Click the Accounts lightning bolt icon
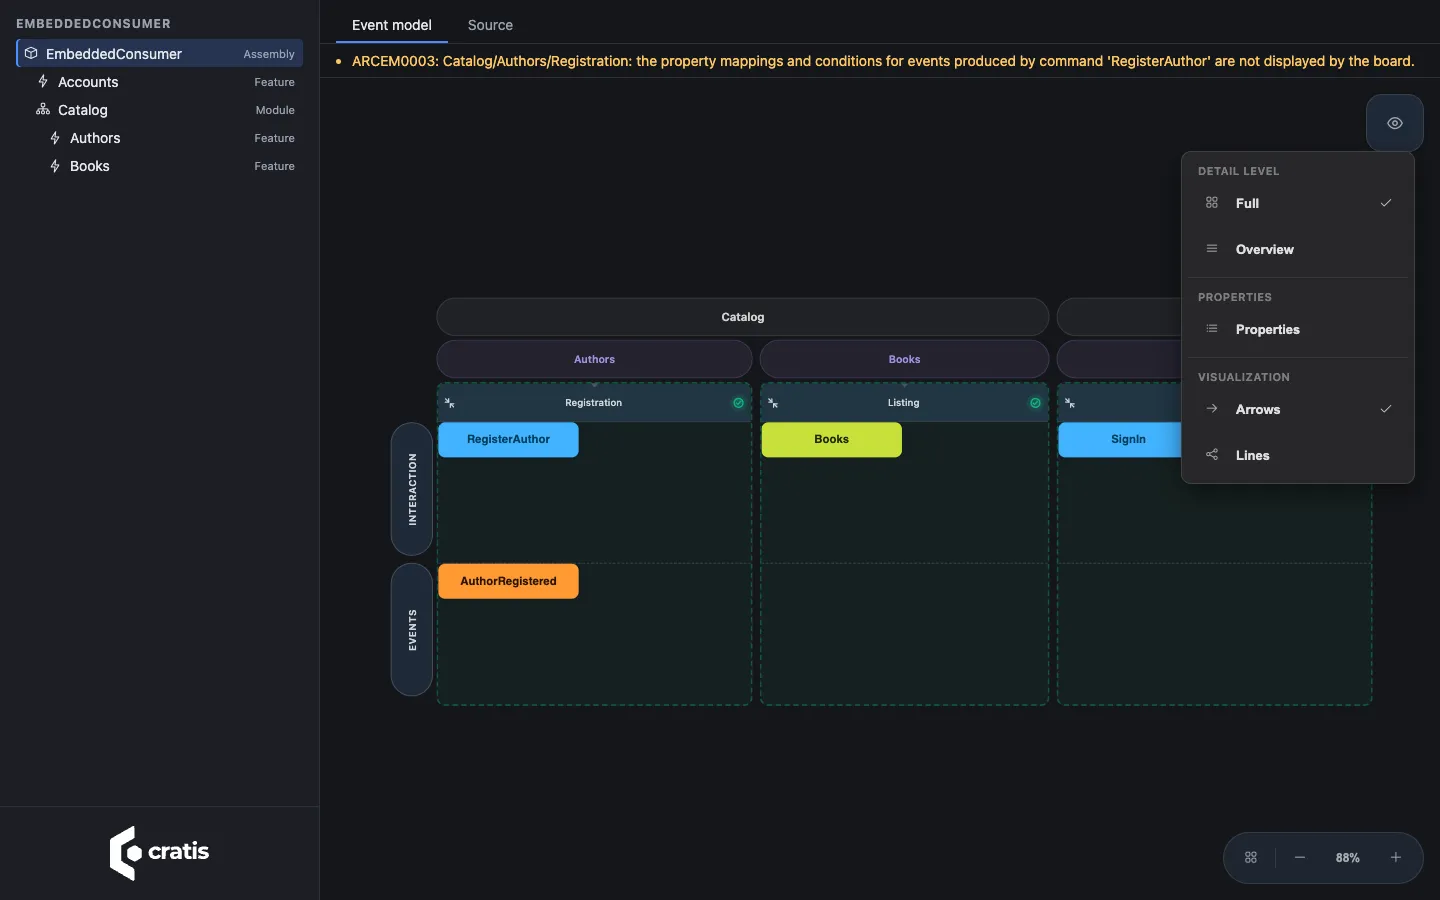The image size is (1440, 900). [x=43, y=81]
